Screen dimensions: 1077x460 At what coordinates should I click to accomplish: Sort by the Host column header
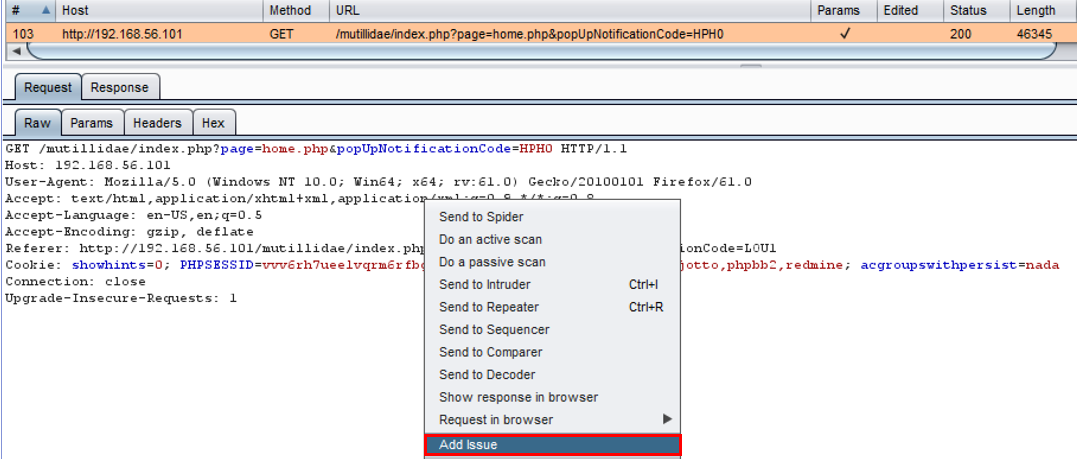pyautogui.click(x=159, y=10)
